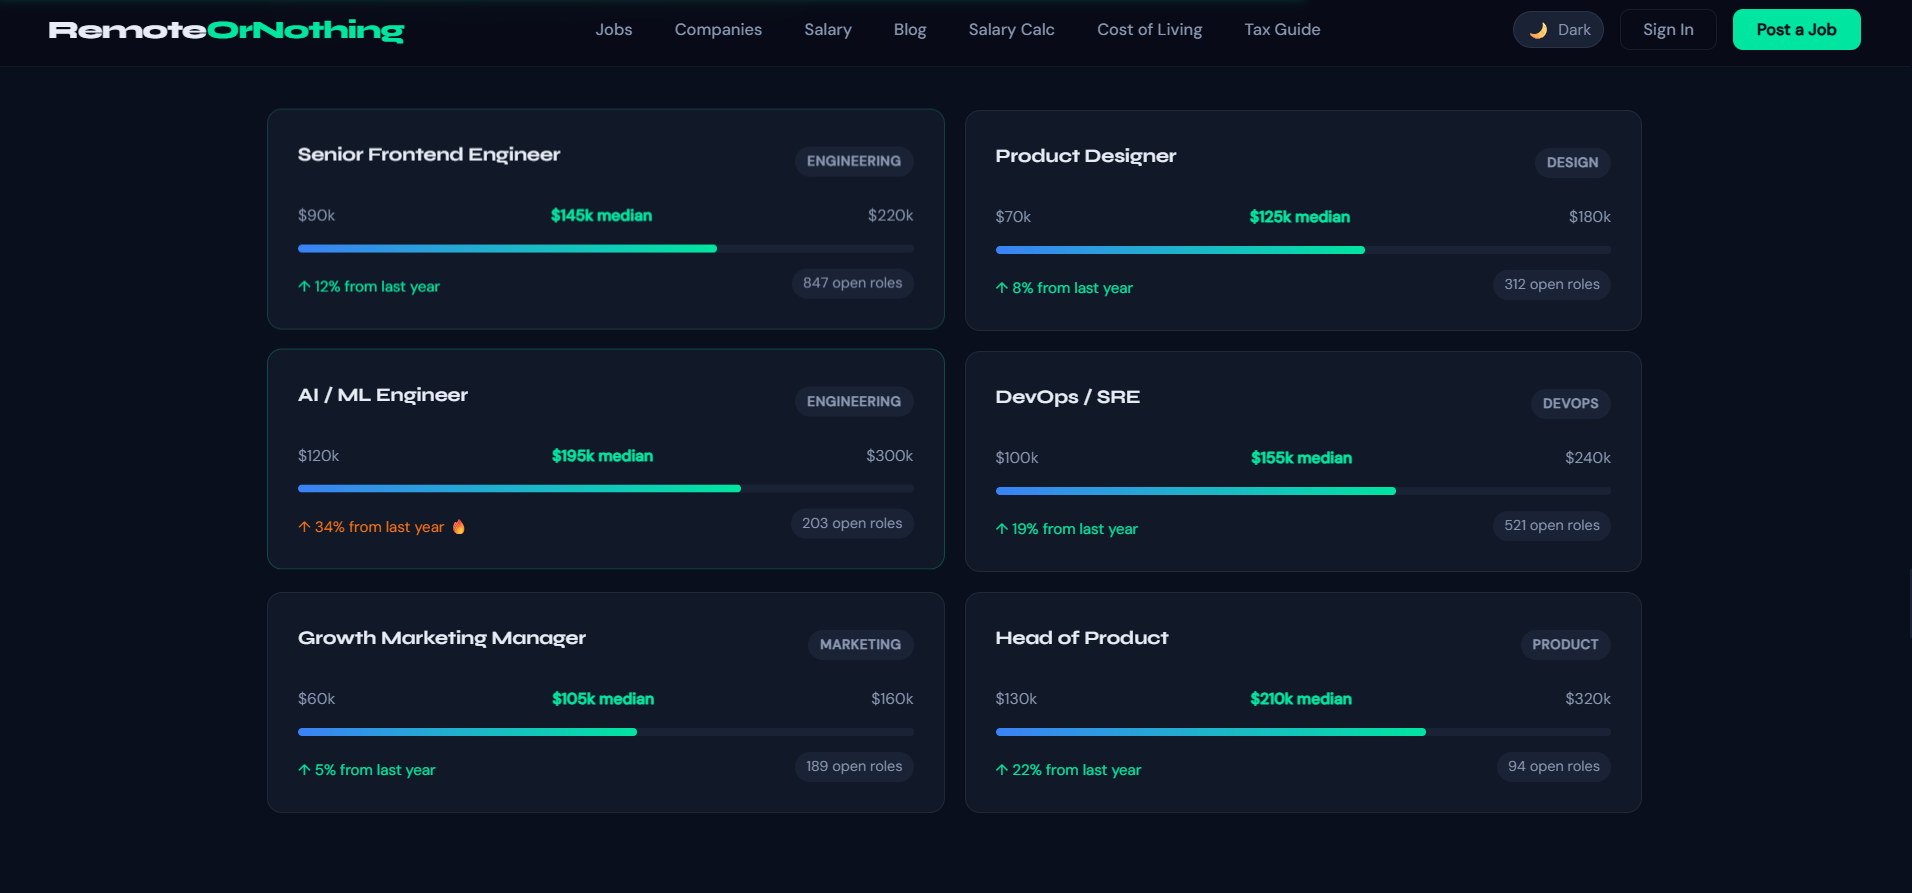Click the $130k minimum salary value
Image resolution: width=1912 pixels, height=893 pixels.
point(1016,699)
